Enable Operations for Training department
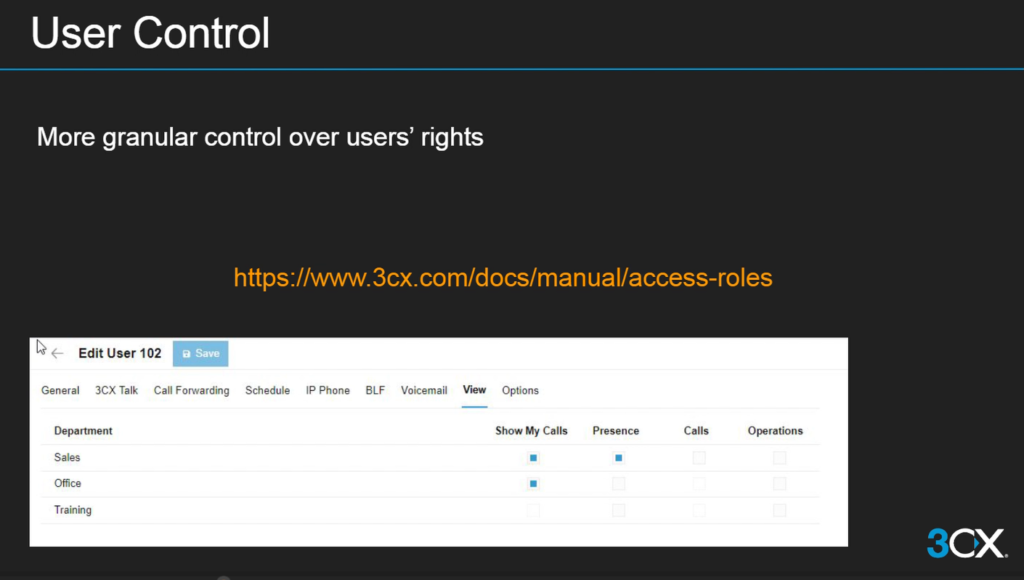The width and height of the screenshot is (1024, 580). pos(779,510)
